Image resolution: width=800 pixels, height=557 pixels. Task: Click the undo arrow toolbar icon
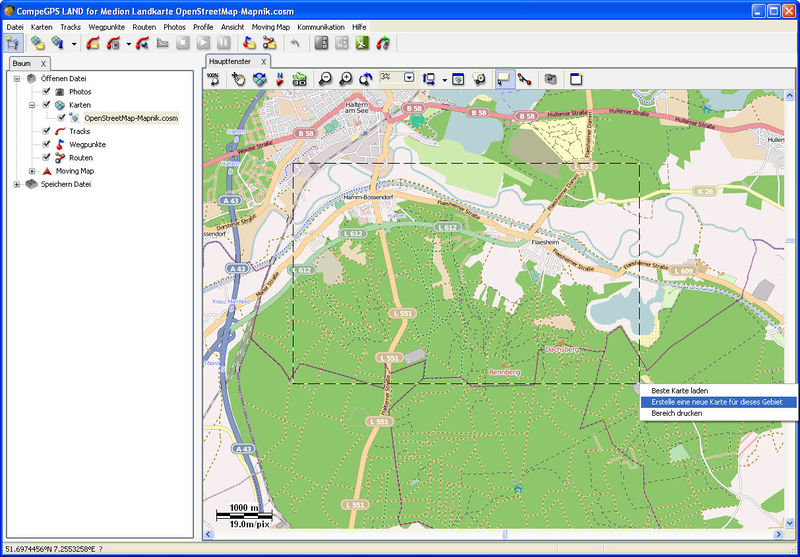coord(294,43)
